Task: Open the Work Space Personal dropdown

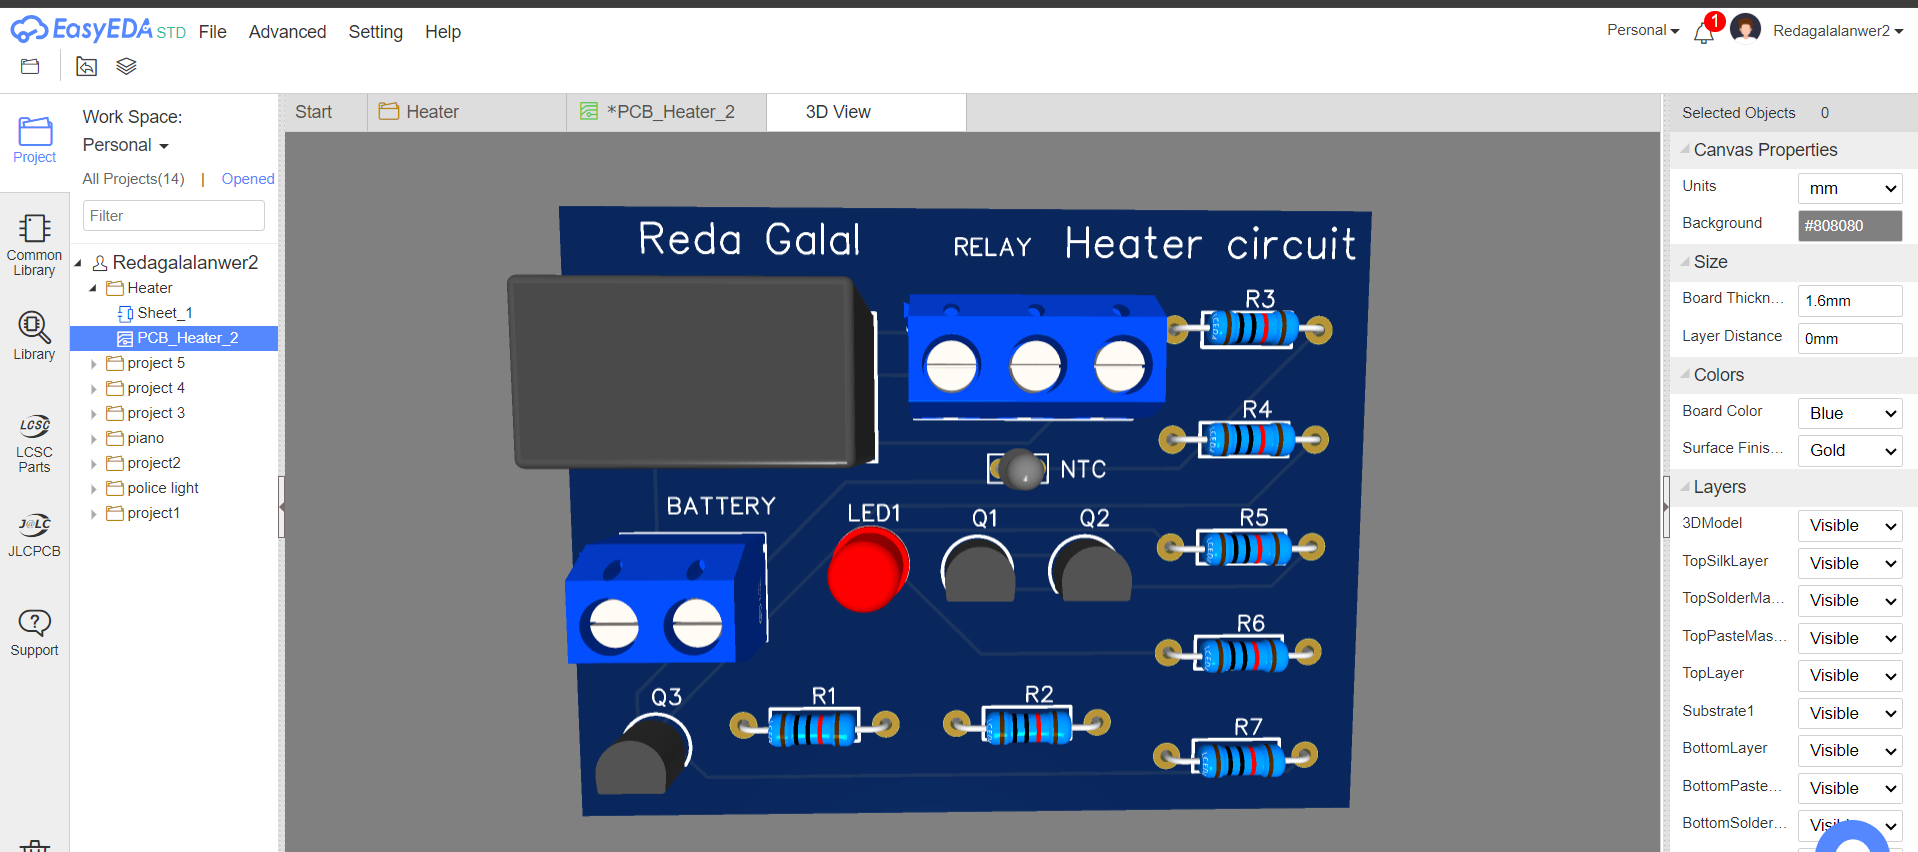Action: [126, 145]
